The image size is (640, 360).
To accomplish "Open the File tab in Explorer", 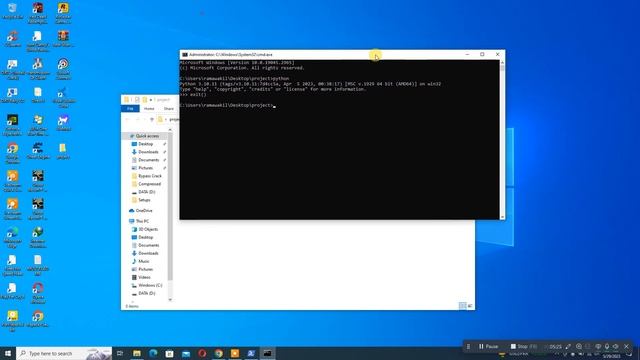I will coord(130,109).
